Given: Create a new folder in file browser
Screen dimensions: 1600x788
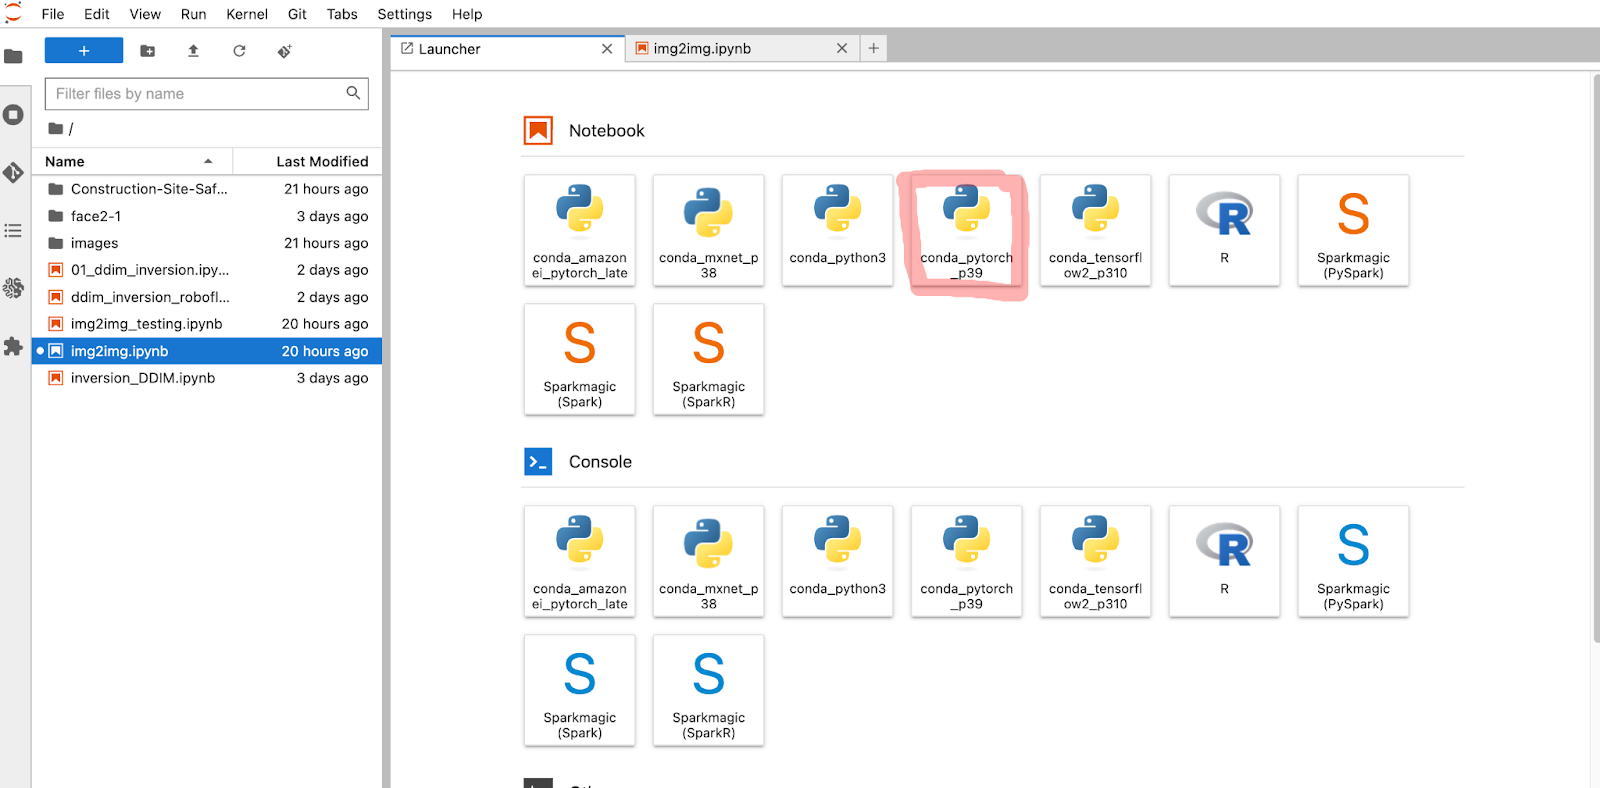Looking at the screenshot, I should click(147, 51).
